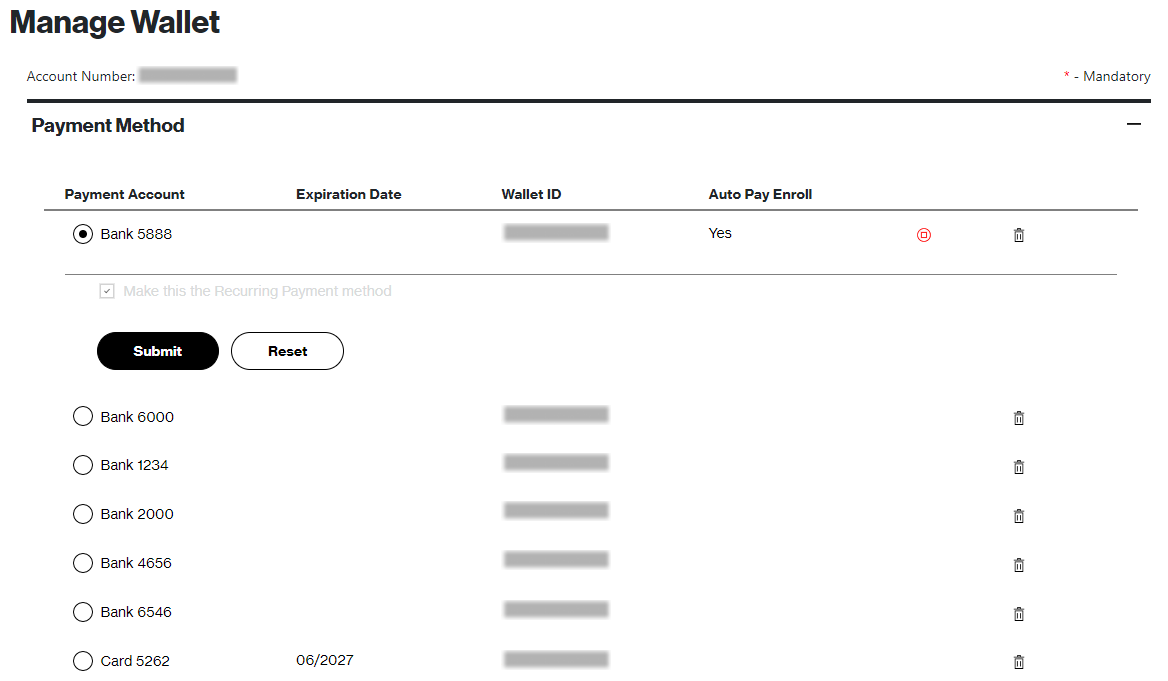Select the Bank 6546 radio button
The width and height of the screenshot is (1168, 681).
83,611
